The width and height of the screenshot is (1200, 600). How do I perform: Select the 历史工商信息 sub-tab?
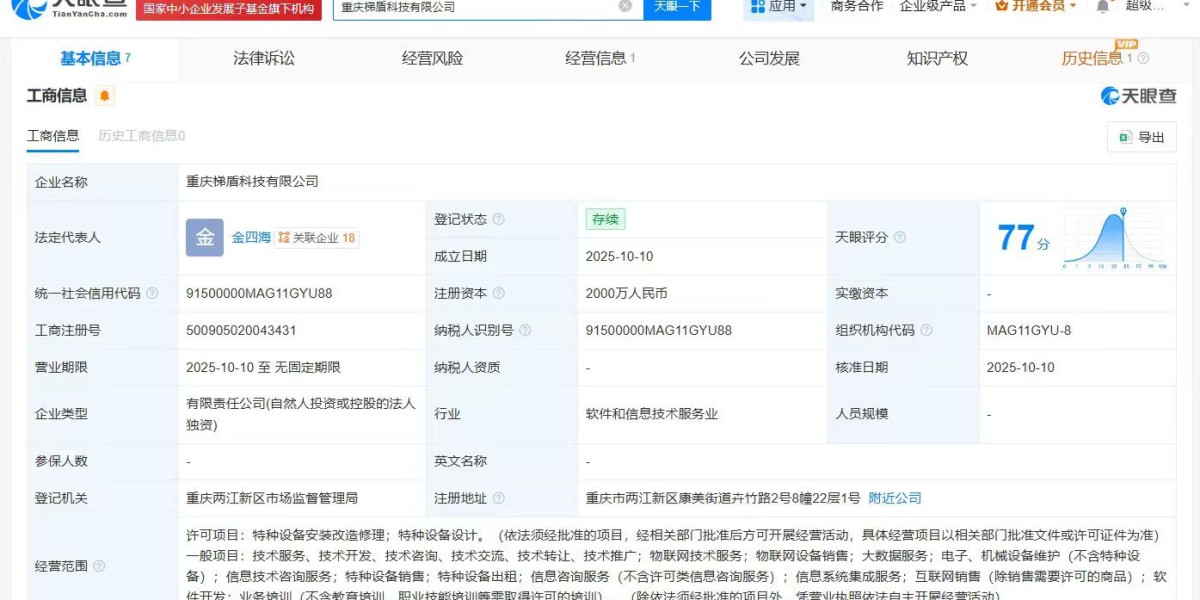click(x=141, y=136)
